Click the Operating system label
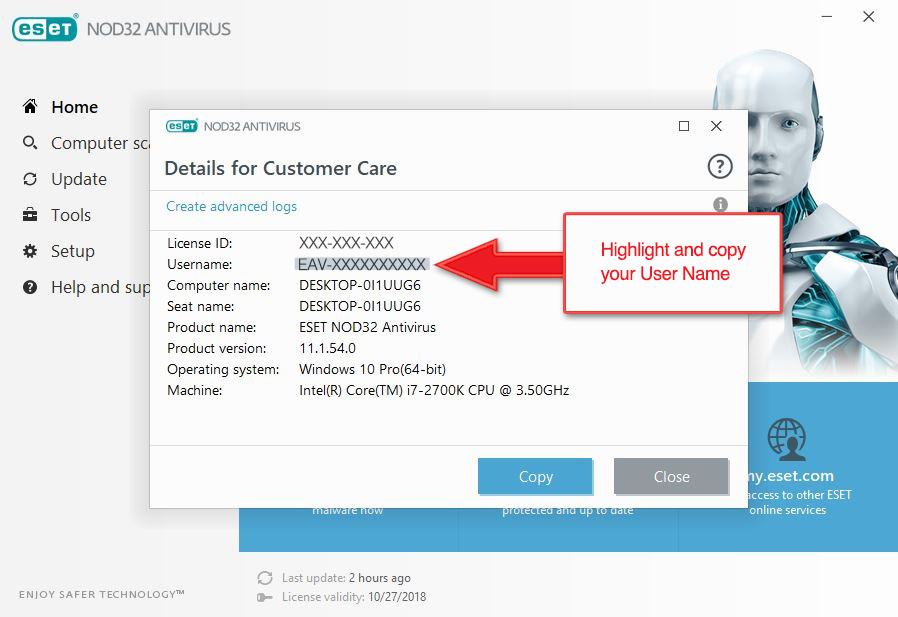This screenshot has width=898, height=617. pos(223,369)
